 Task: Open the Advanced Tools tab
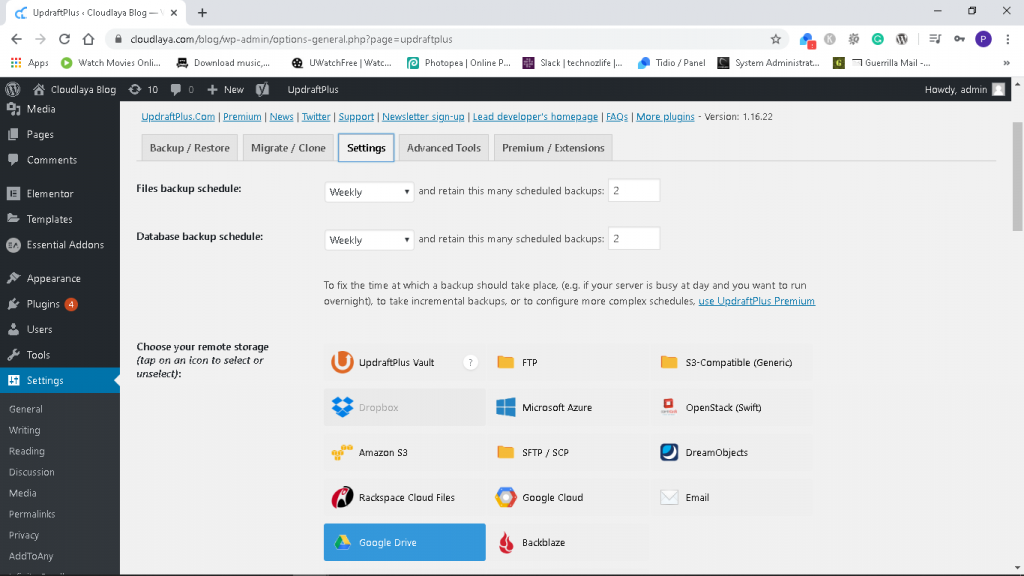(x=443, y=148)
